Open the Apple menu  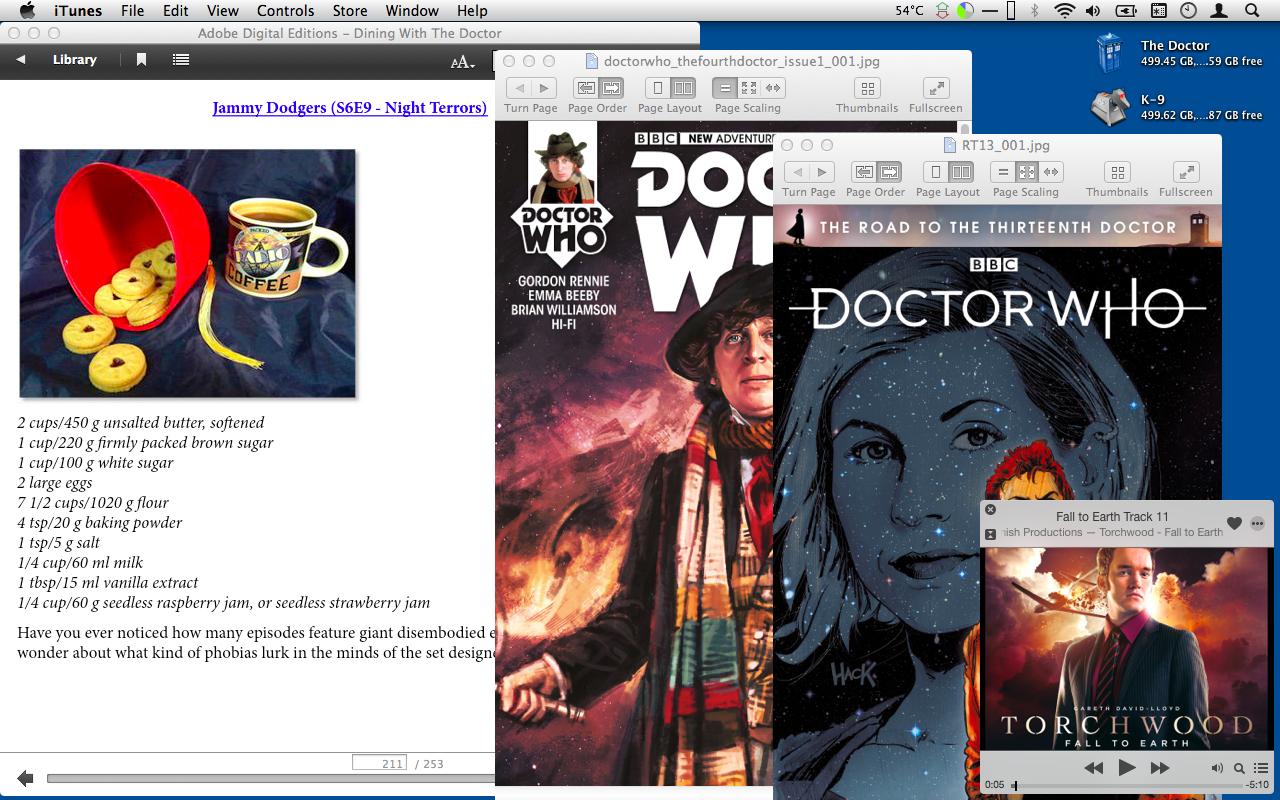27,11
